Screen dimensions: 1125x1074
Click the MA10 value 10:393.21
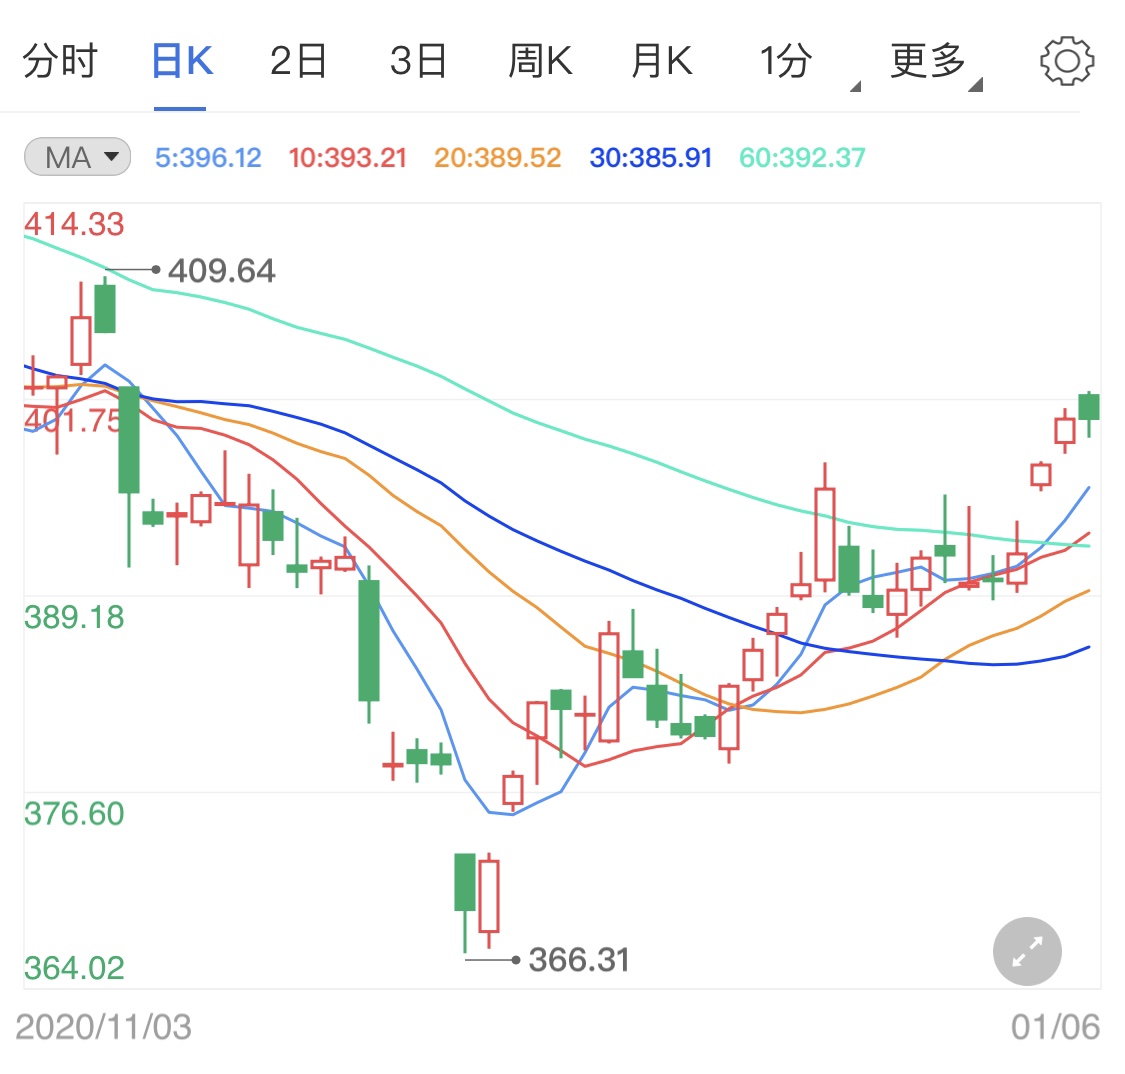pos(347,158)
